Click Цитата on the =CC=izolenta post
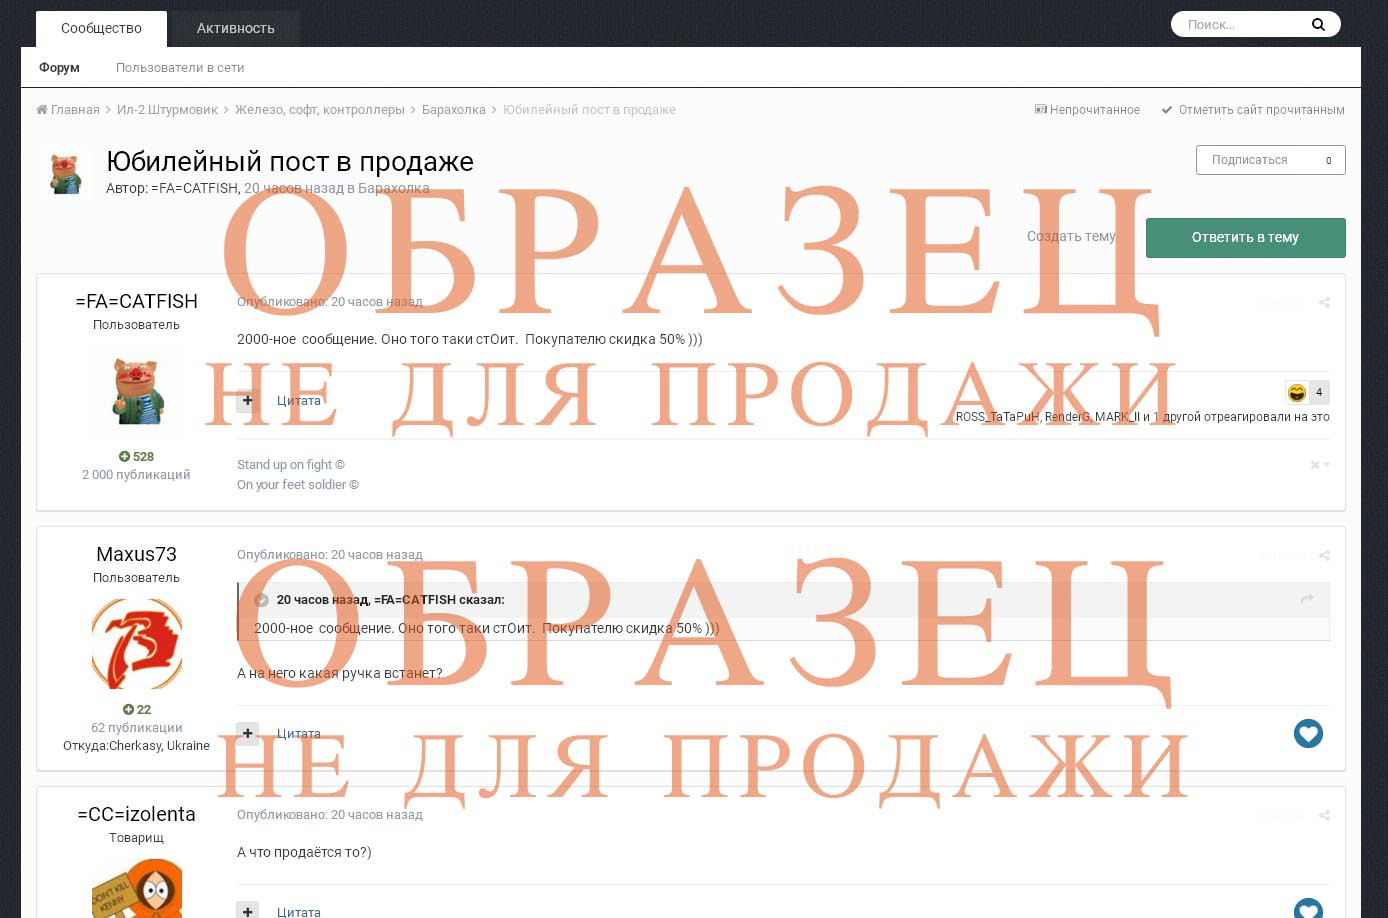The image size is (1388, 918). [299, 912]
